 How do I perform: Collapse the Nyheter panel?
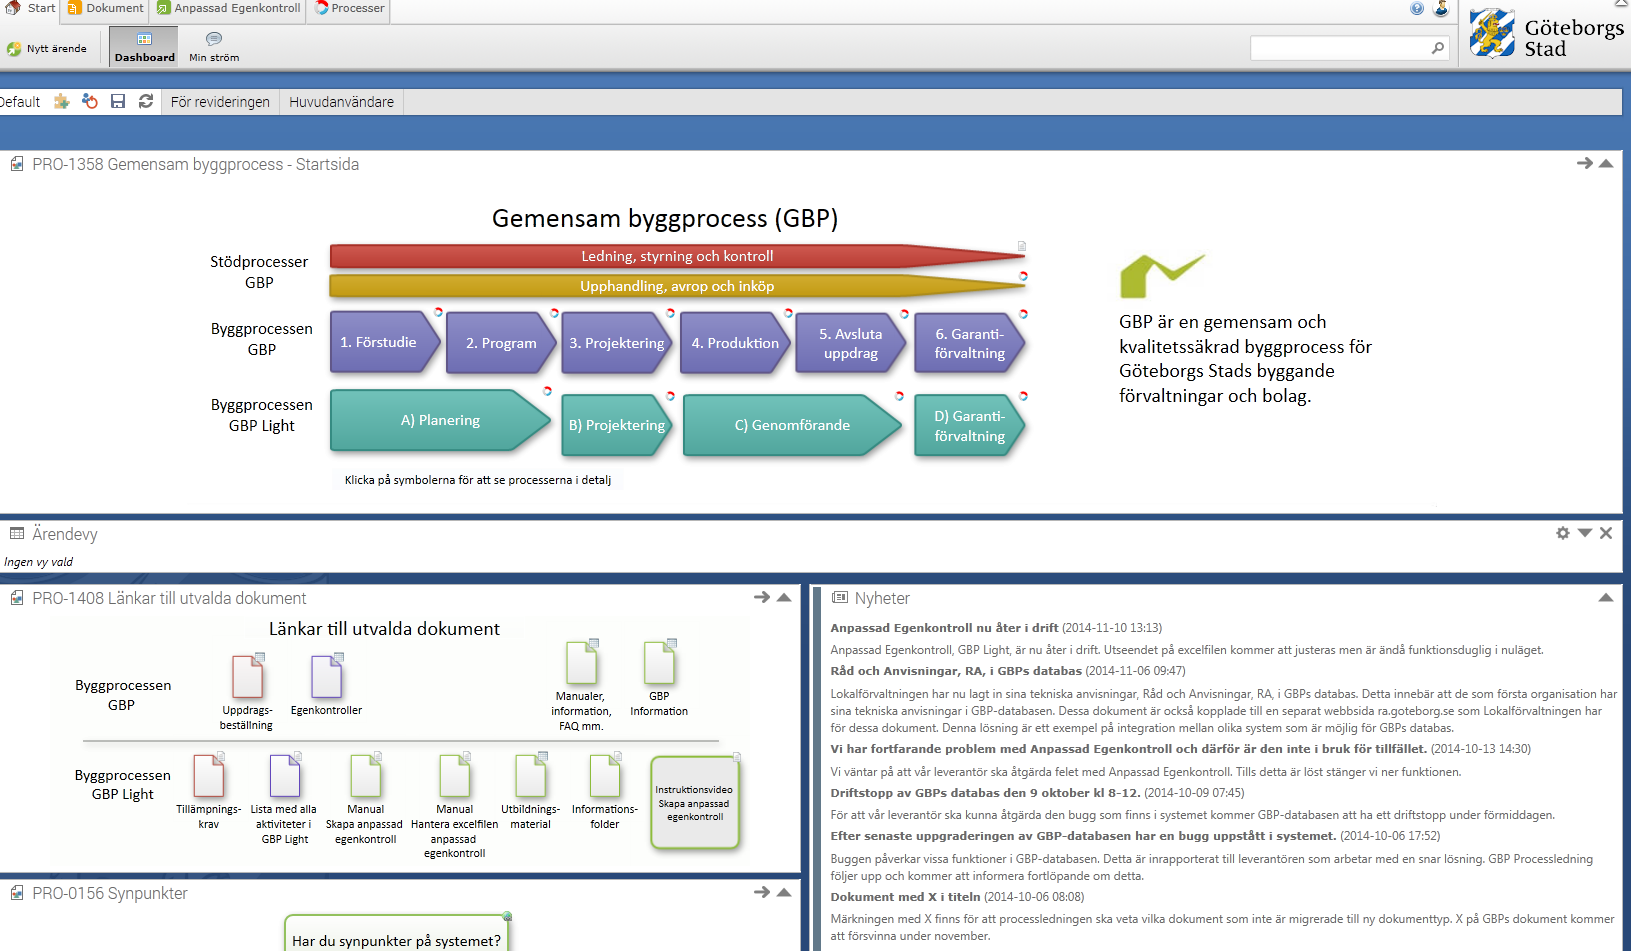point(1606,597)
